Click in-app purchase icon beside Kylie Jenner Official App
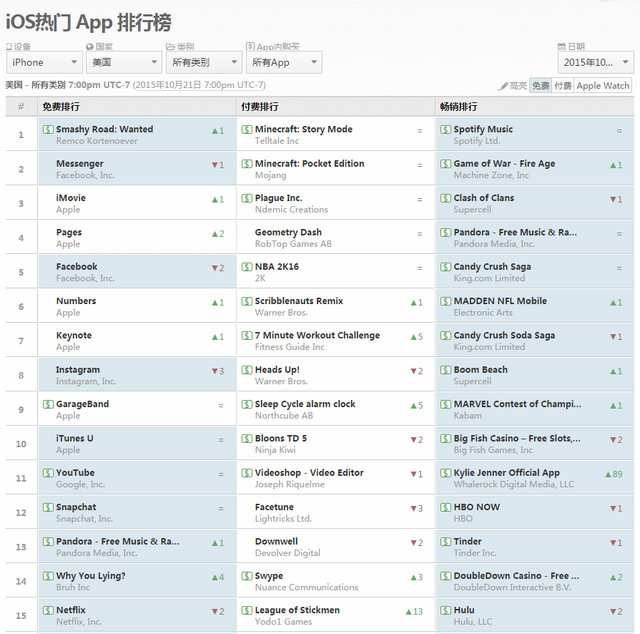 [446, 473]
